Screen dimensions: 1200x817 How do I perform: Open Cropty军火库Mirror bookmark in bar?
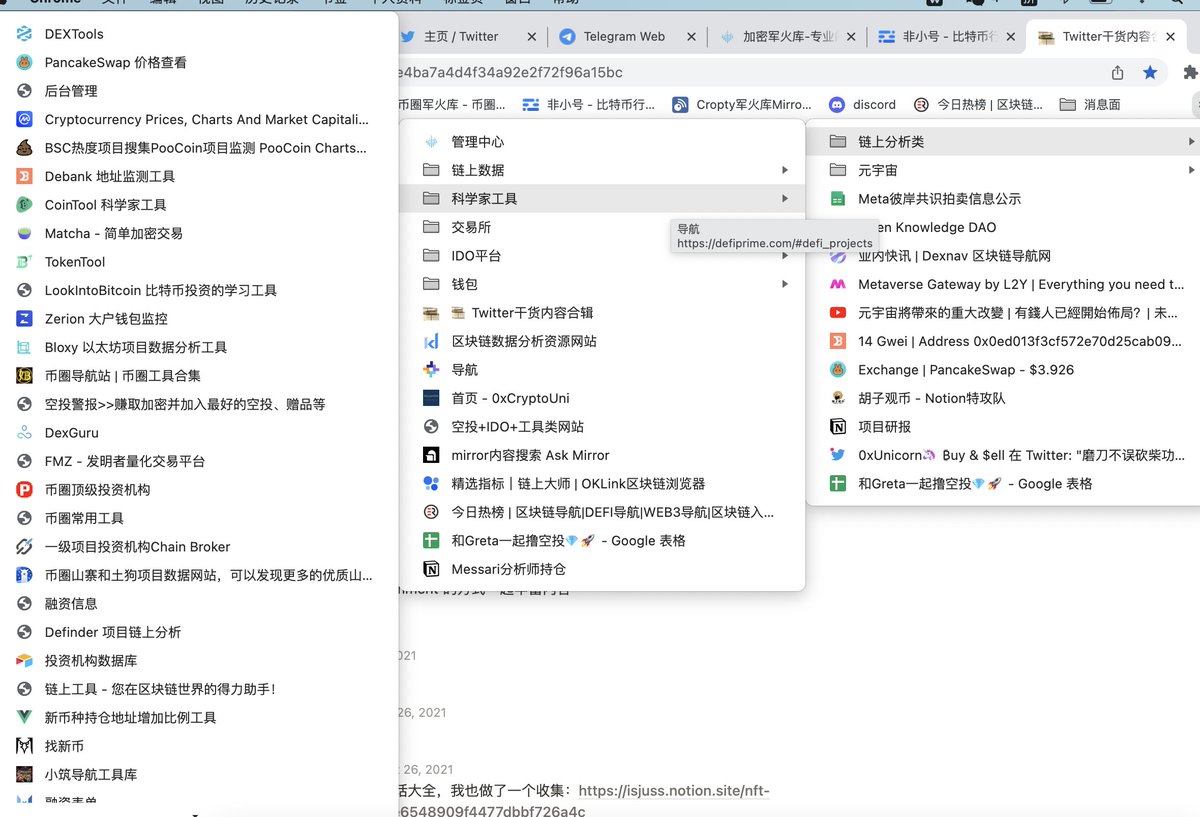tap(742, 104)
